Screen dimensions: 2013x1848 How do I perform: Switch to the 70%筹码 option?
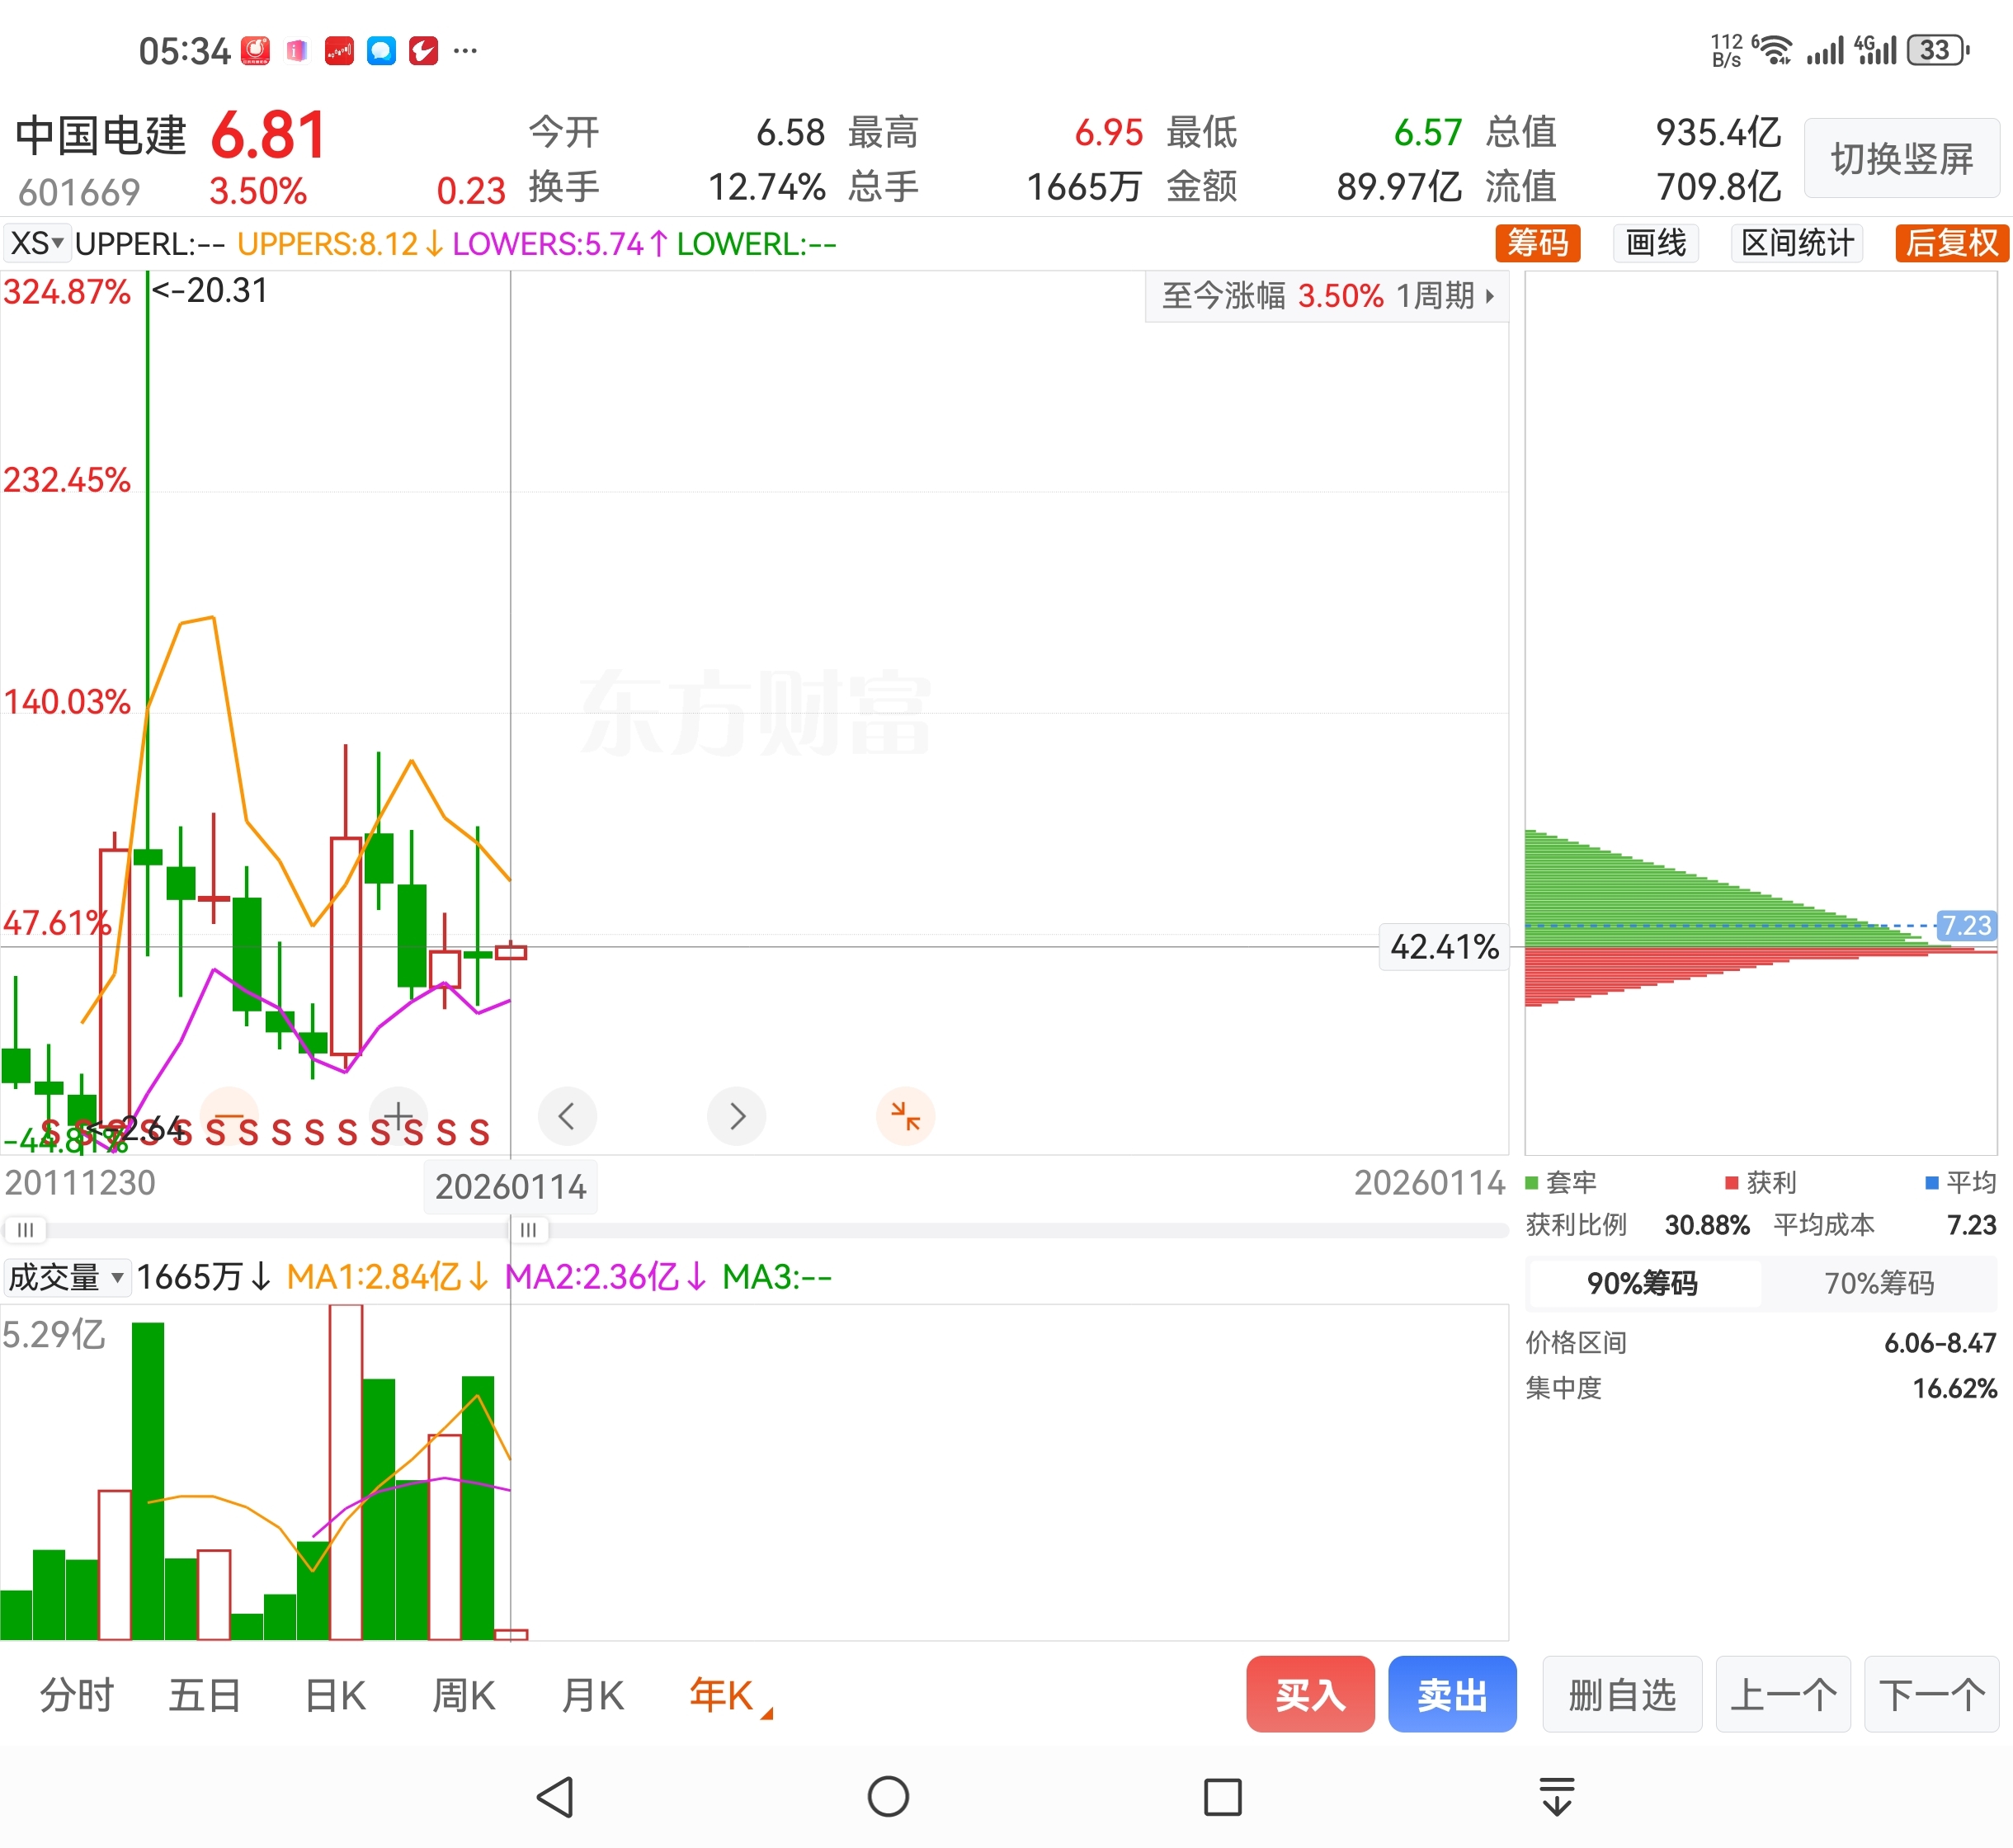click(1878, 1283)
